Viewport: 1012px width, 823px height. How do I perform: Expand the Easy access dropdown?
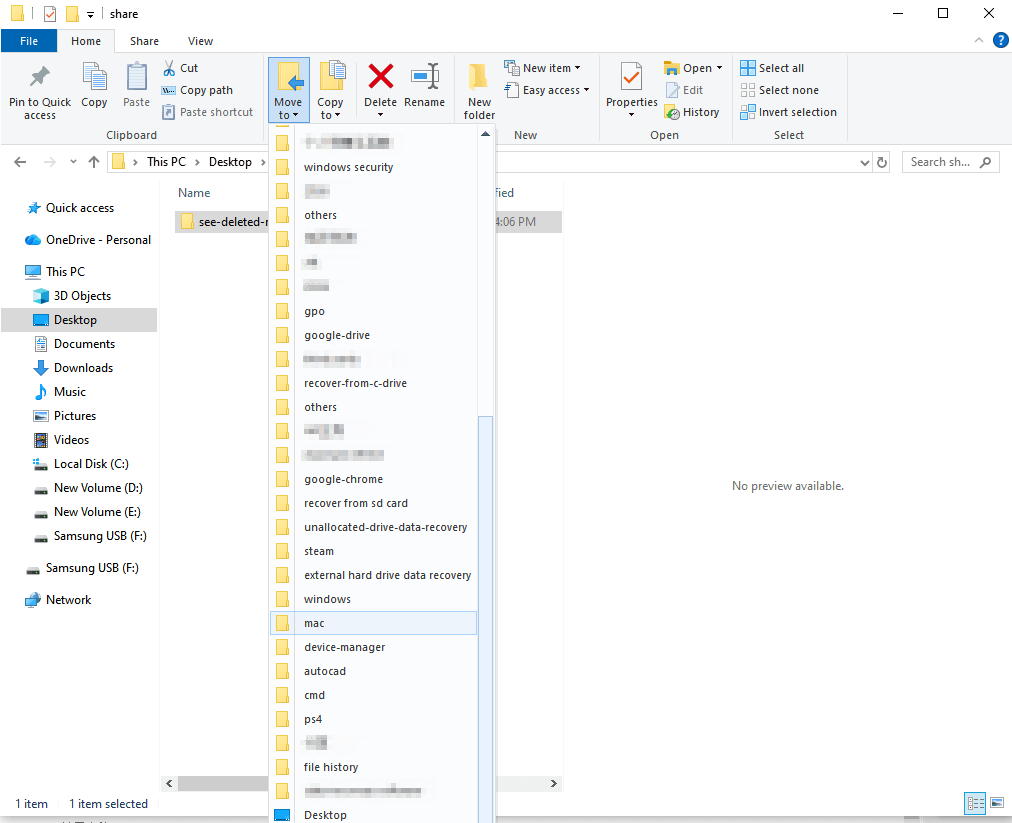(548, 90)
